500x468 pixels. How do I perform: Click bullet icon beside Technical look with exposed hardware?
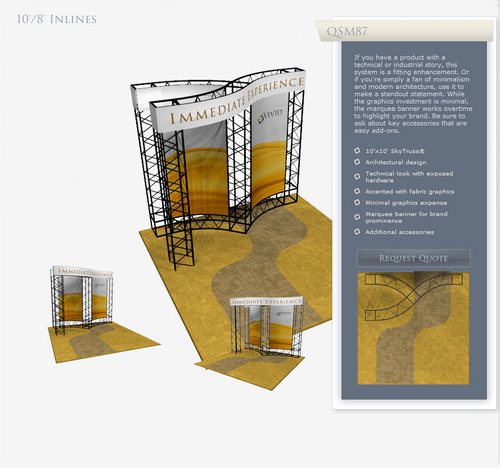tap(357, 176)
